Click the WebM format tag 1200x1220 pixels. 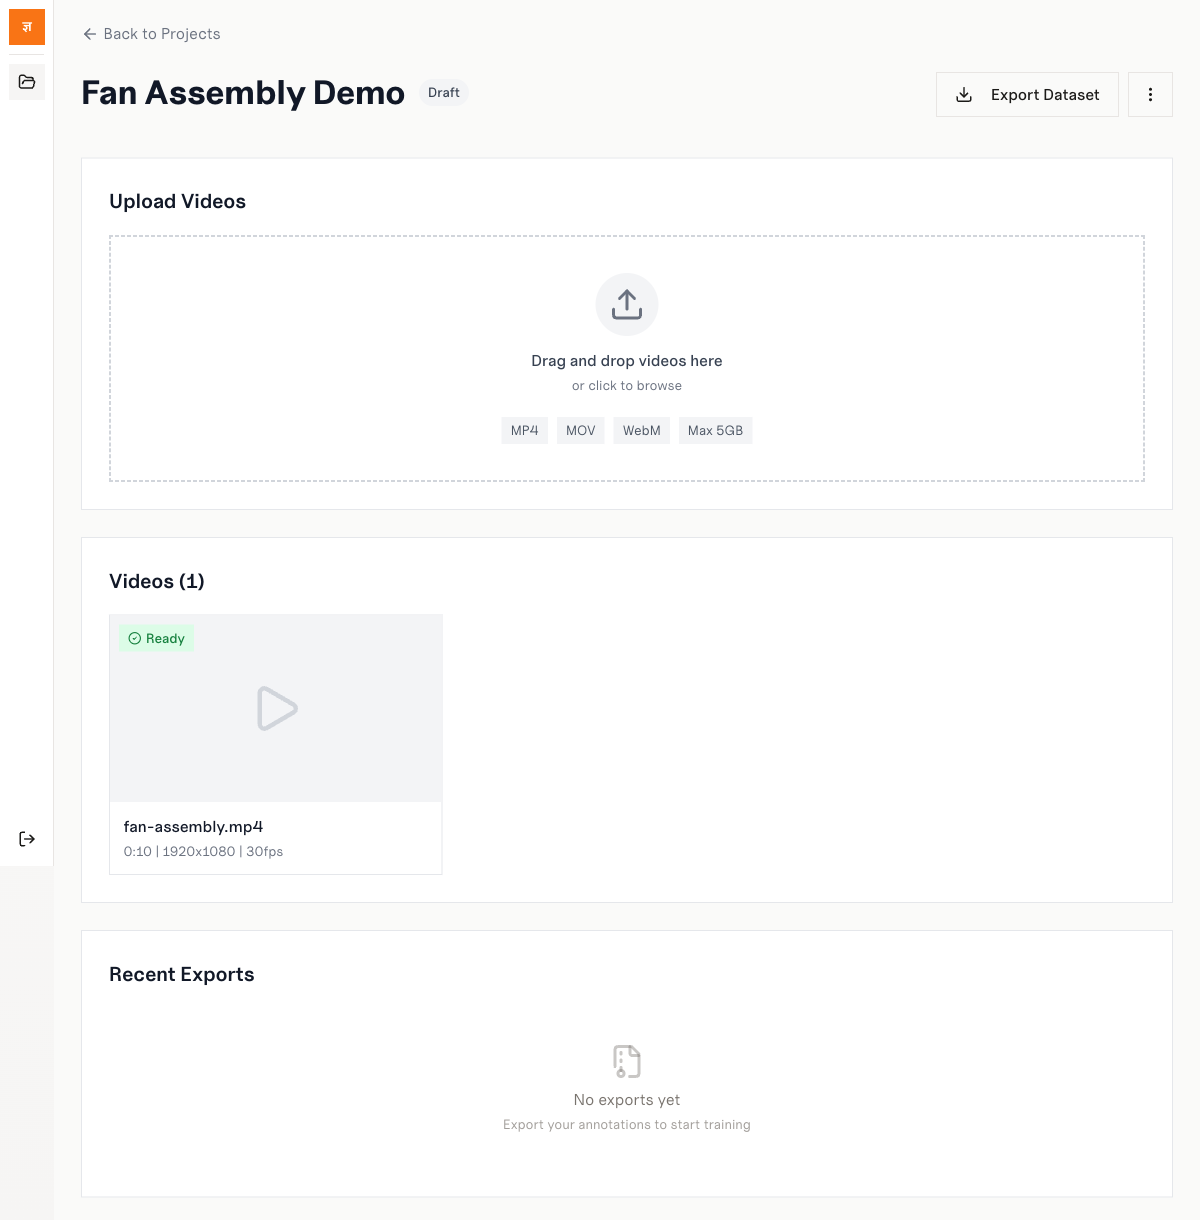pos(641,431)
